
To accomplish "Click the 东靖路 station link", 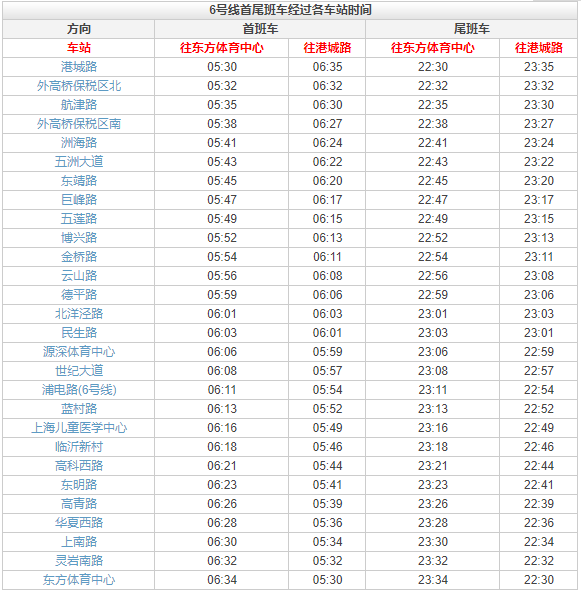I will pos(79,181).
